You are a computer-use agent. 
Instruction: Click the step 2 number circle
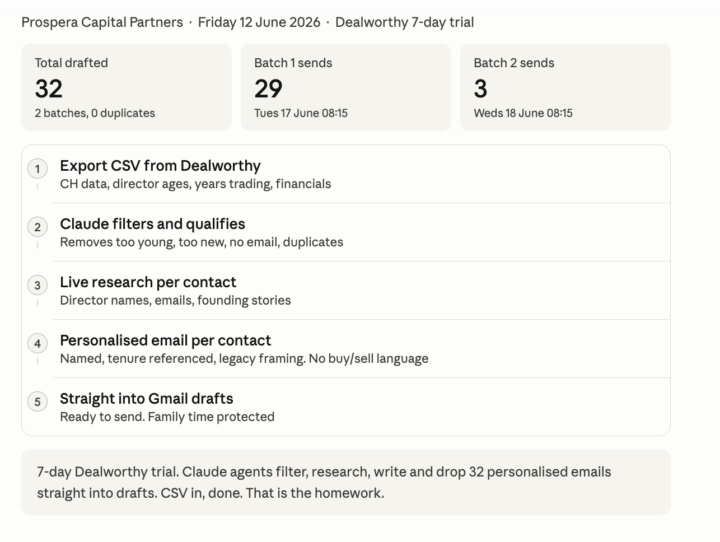point(38,227)
